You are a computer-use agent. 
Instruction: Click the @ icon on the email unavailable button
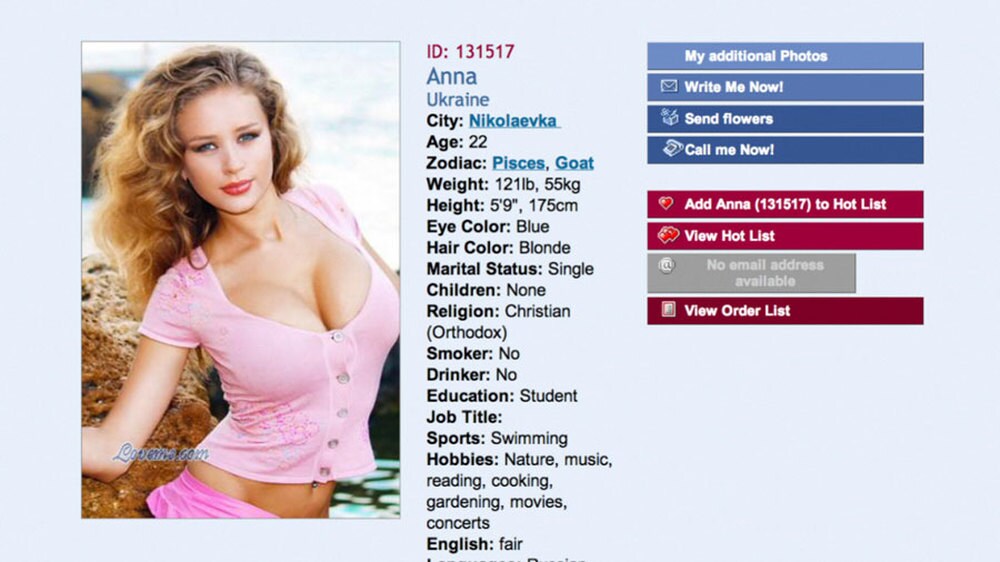(666, 265)
